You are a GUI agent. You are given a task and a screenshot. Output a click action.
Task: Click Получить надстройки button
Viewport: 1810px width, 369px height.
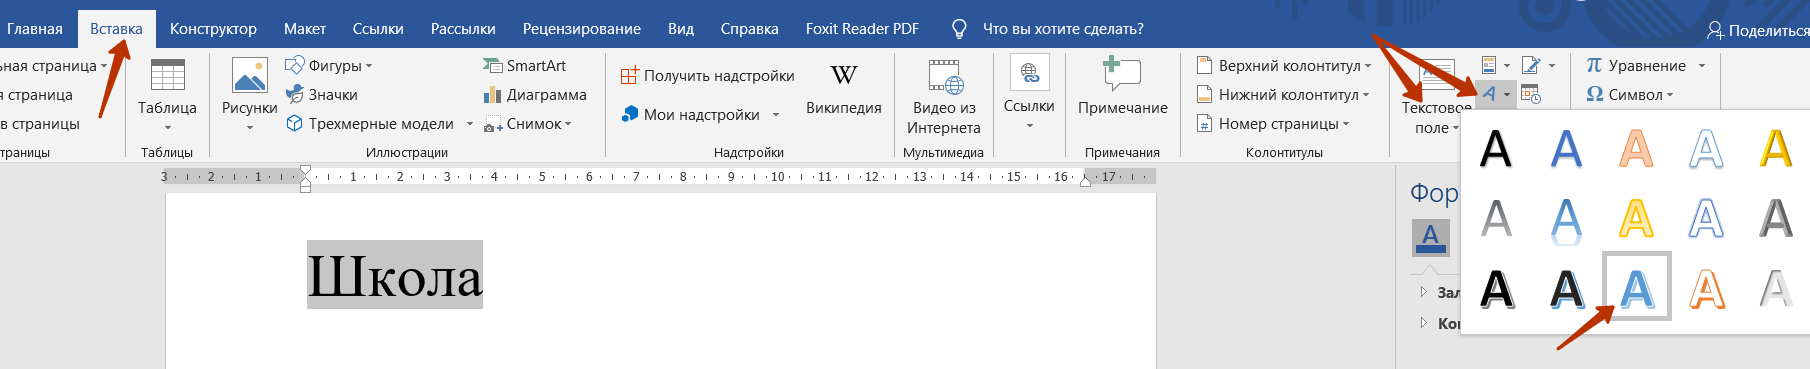[708, 76]
